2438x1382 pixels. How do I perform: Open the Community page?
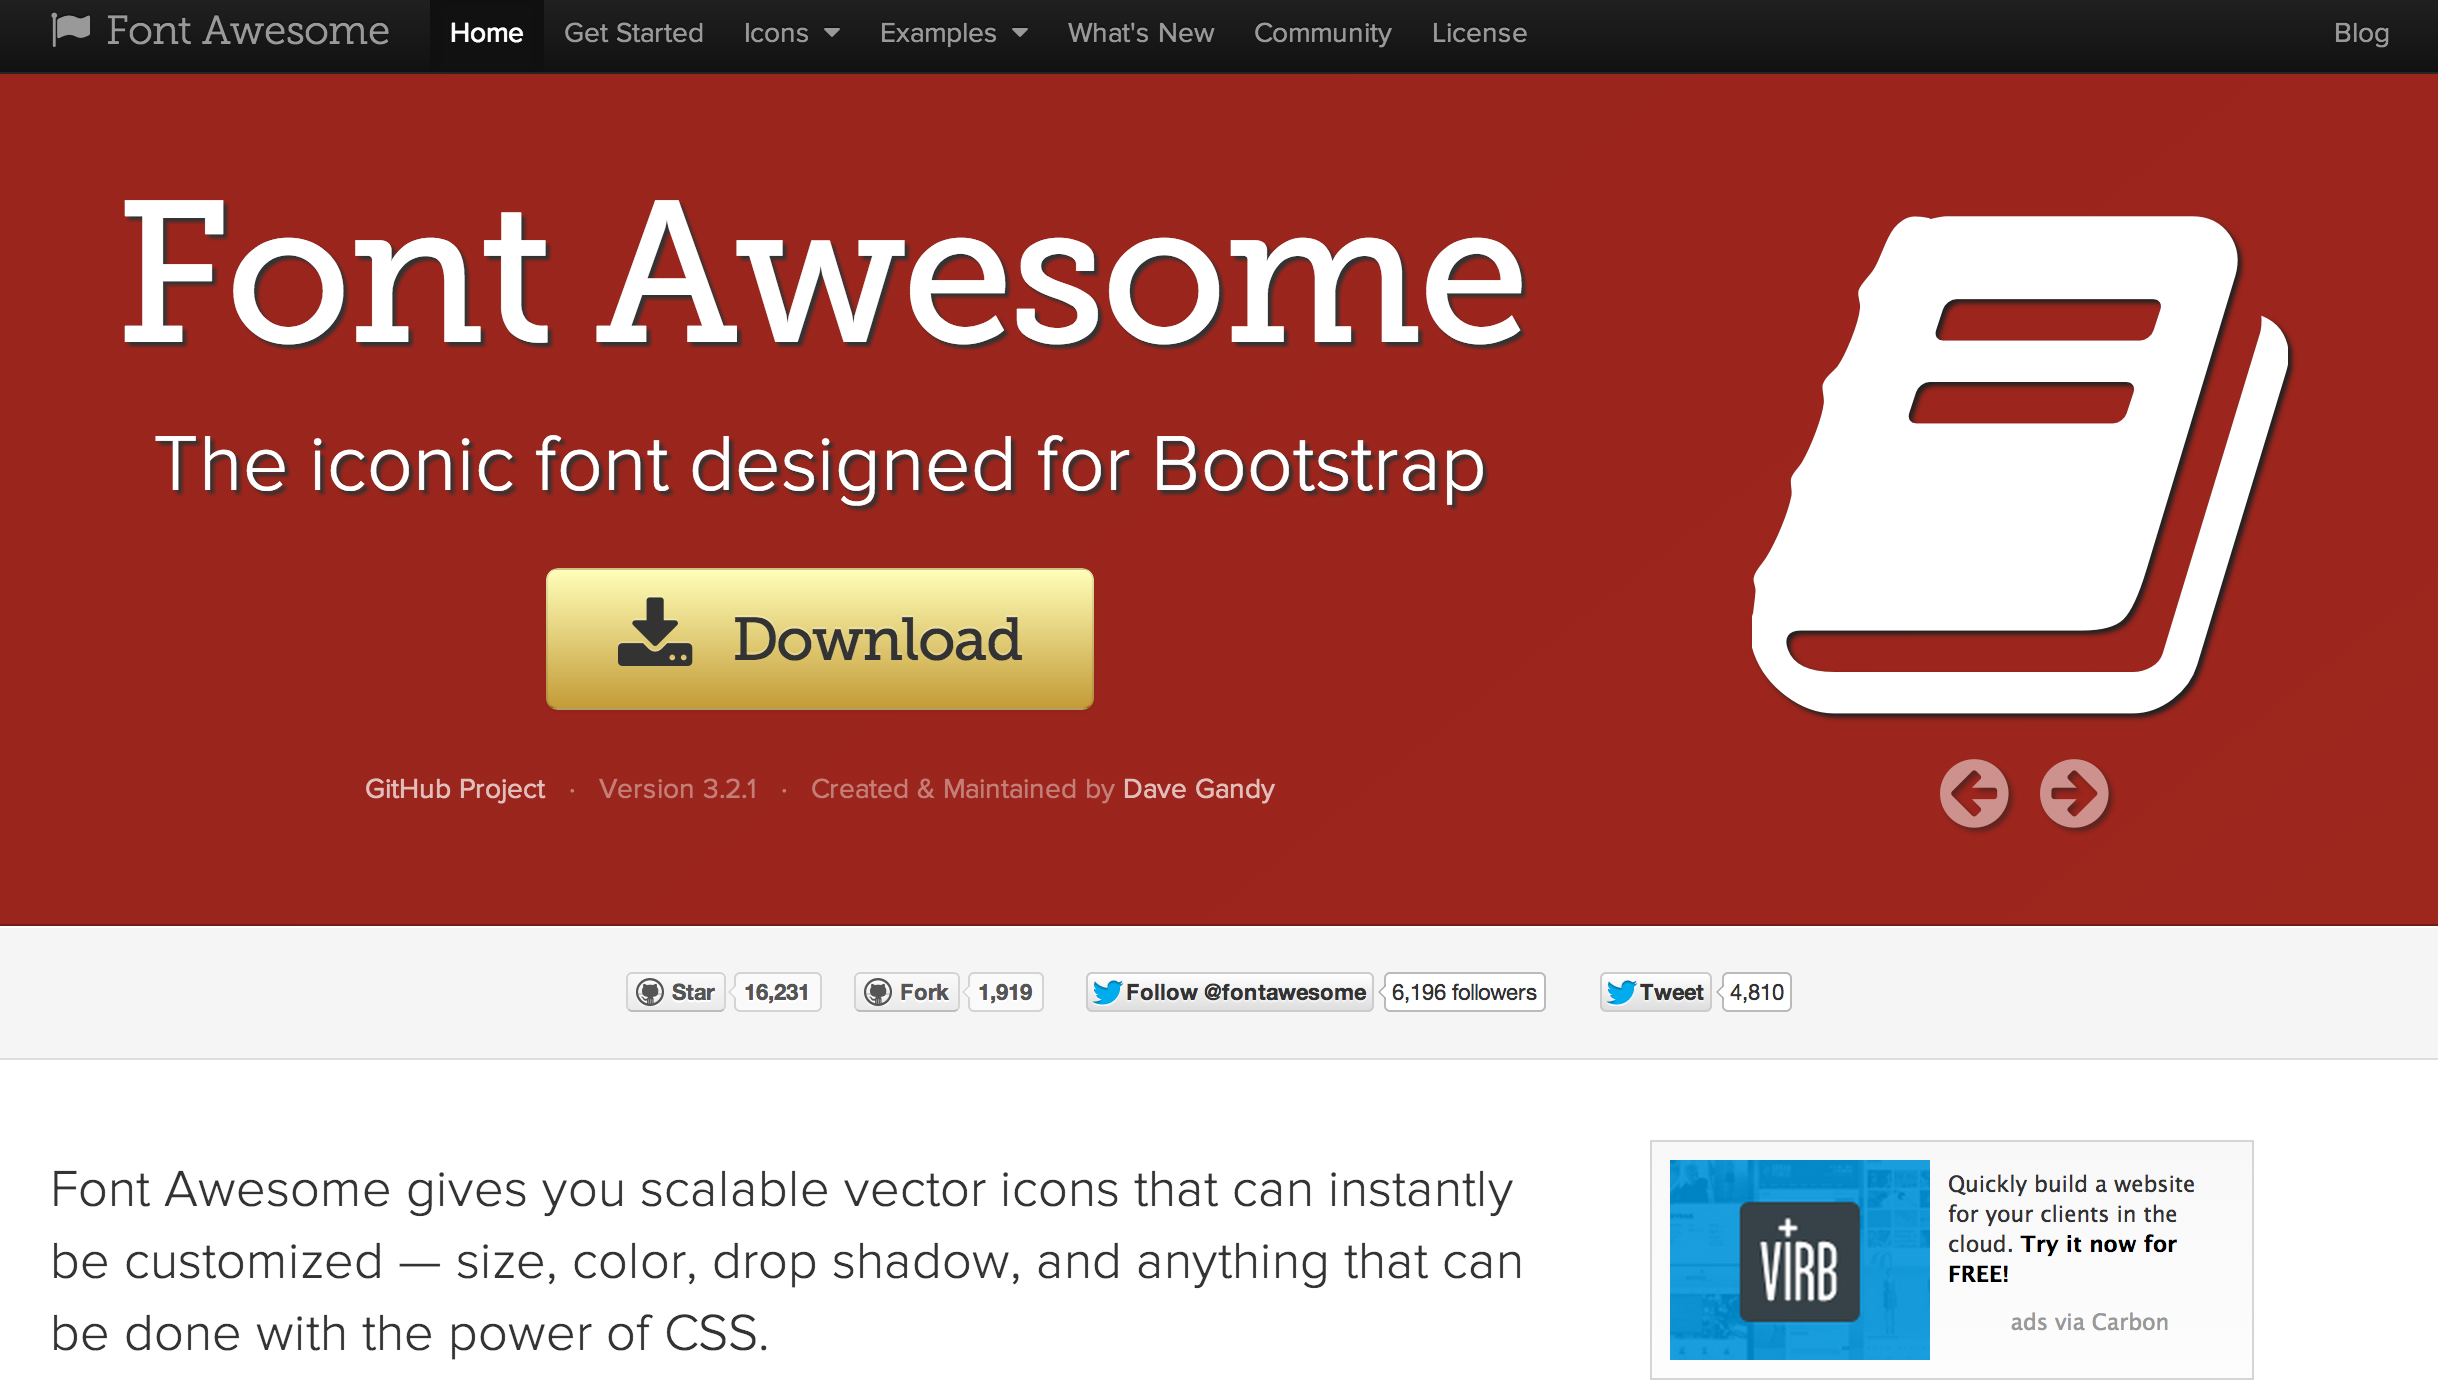point(1322,33)
